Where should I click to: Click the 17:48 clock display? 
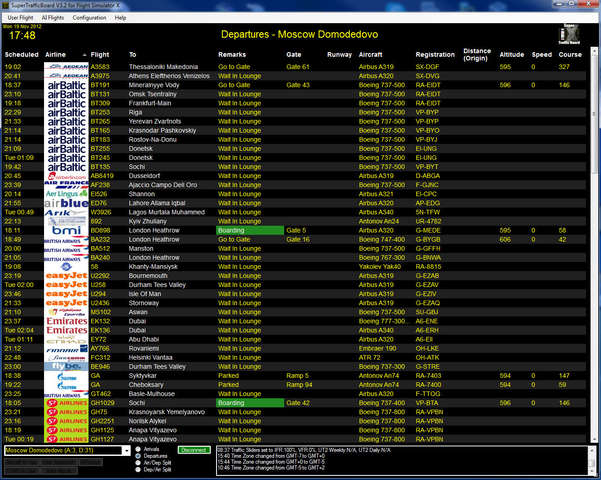coord(22,36)
